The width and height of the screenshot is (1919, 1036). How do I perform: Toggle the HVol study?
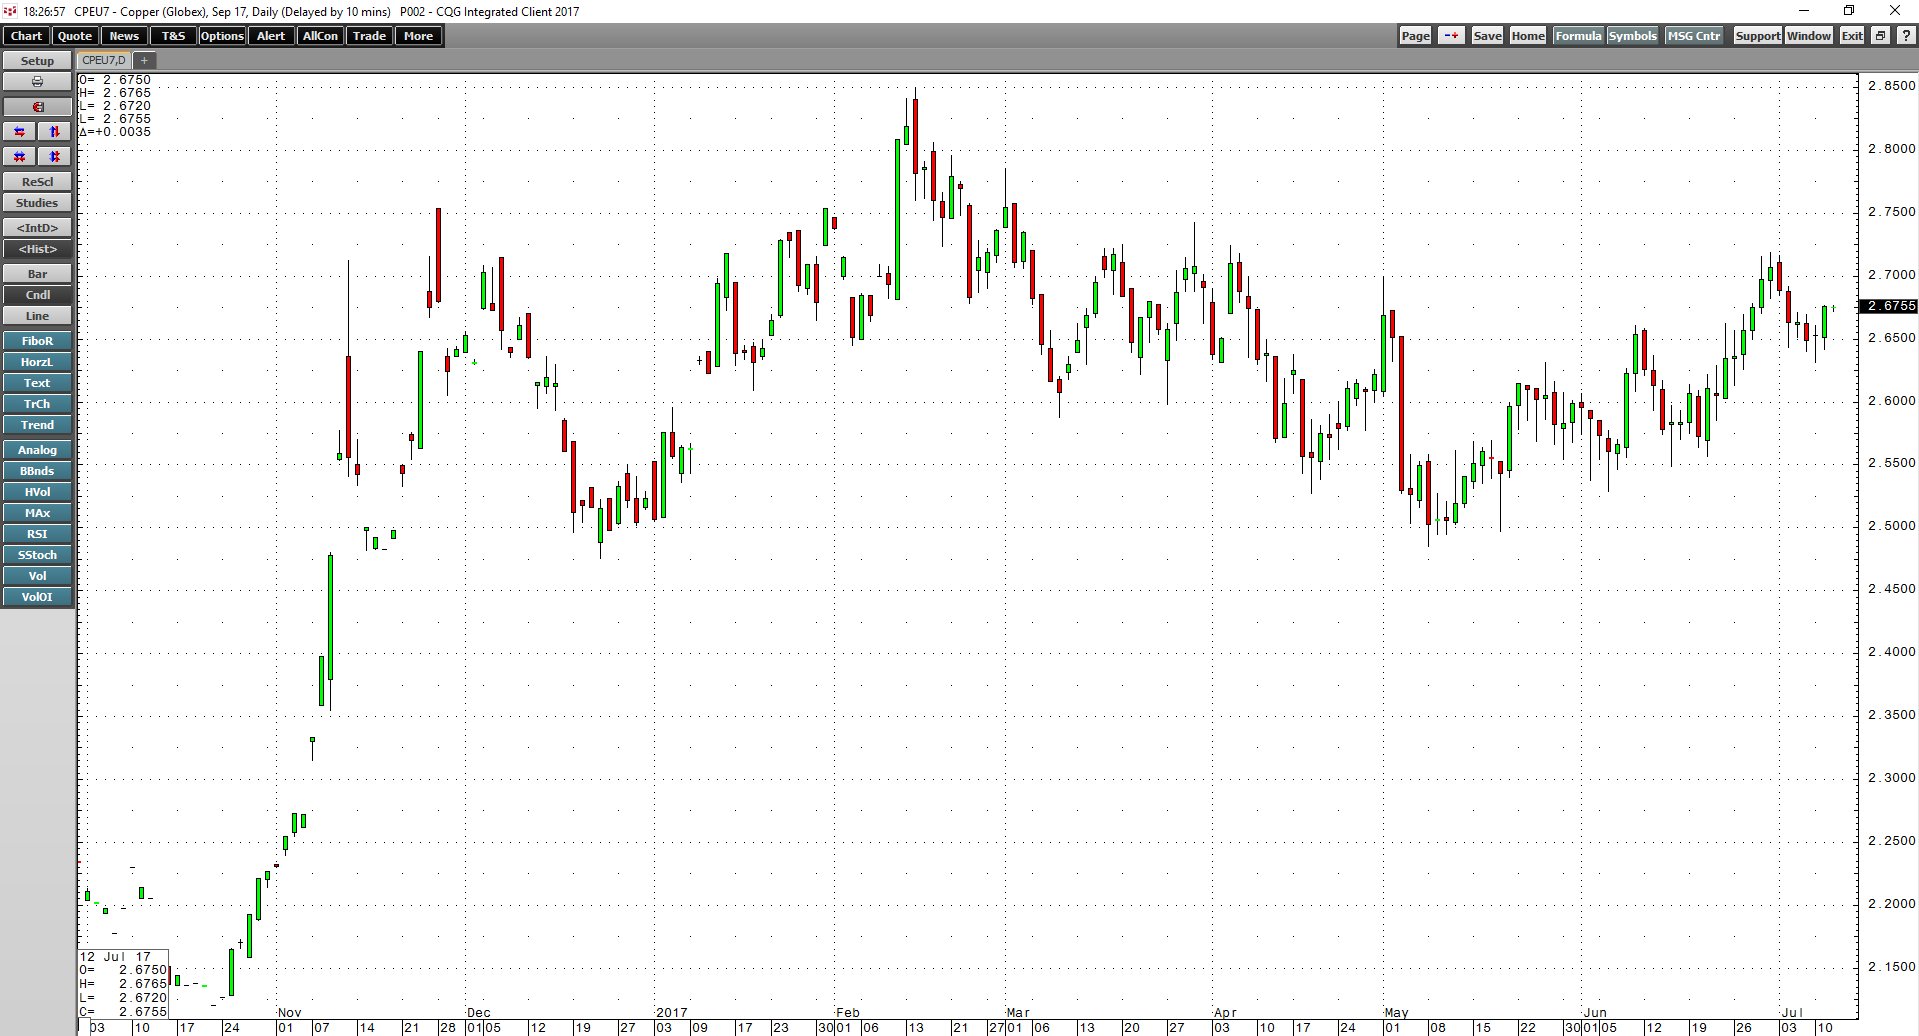37,492
